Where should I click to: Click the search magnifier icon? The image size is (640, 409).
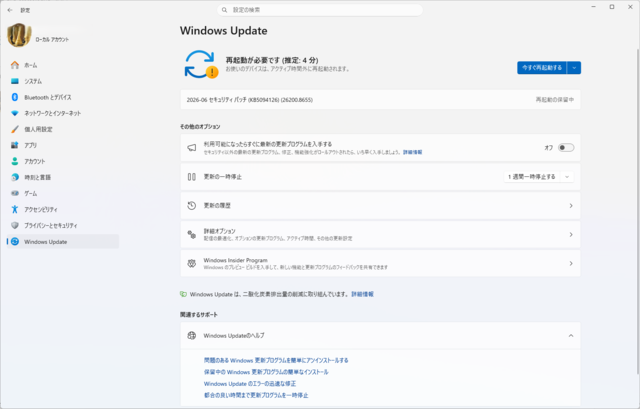click(224, 10)
